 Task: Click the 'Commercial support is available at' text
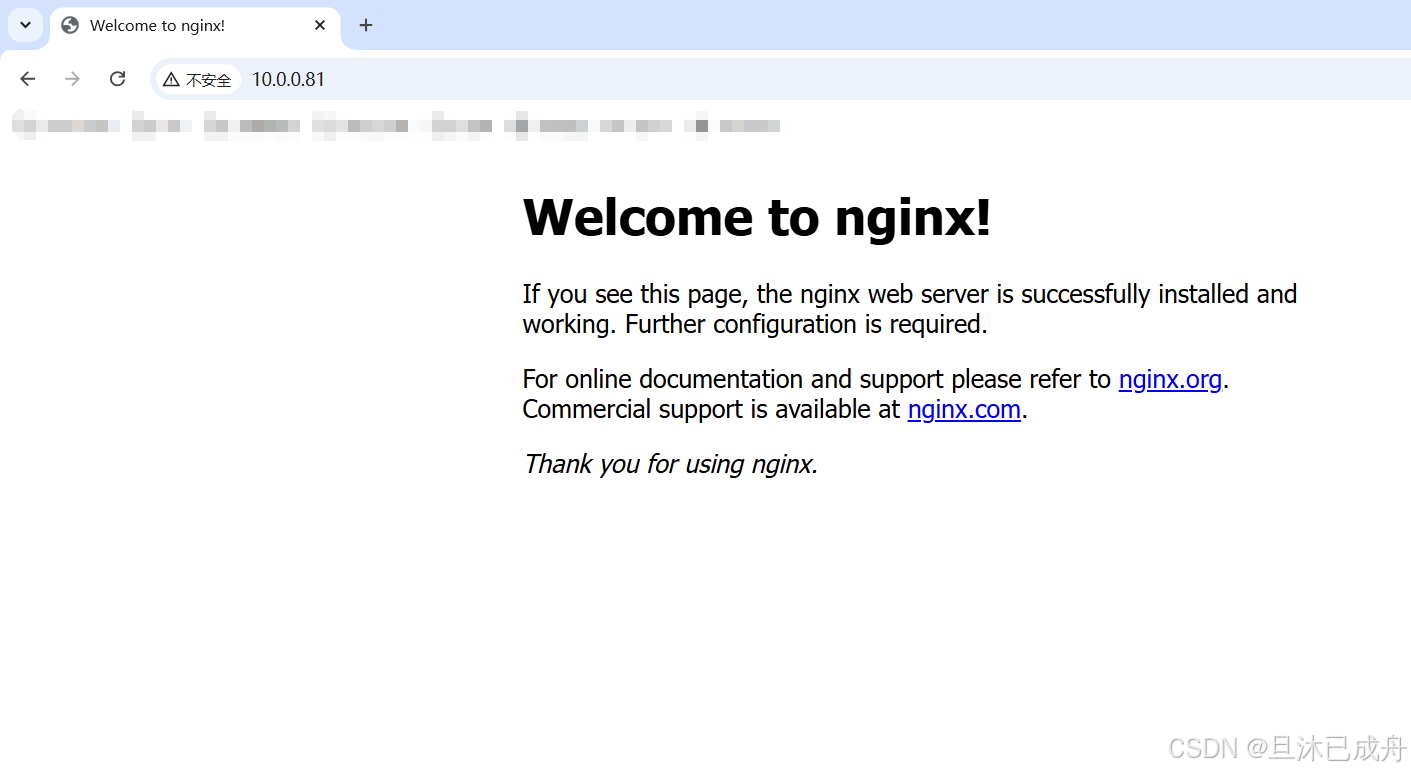click(x=712, y=409)
